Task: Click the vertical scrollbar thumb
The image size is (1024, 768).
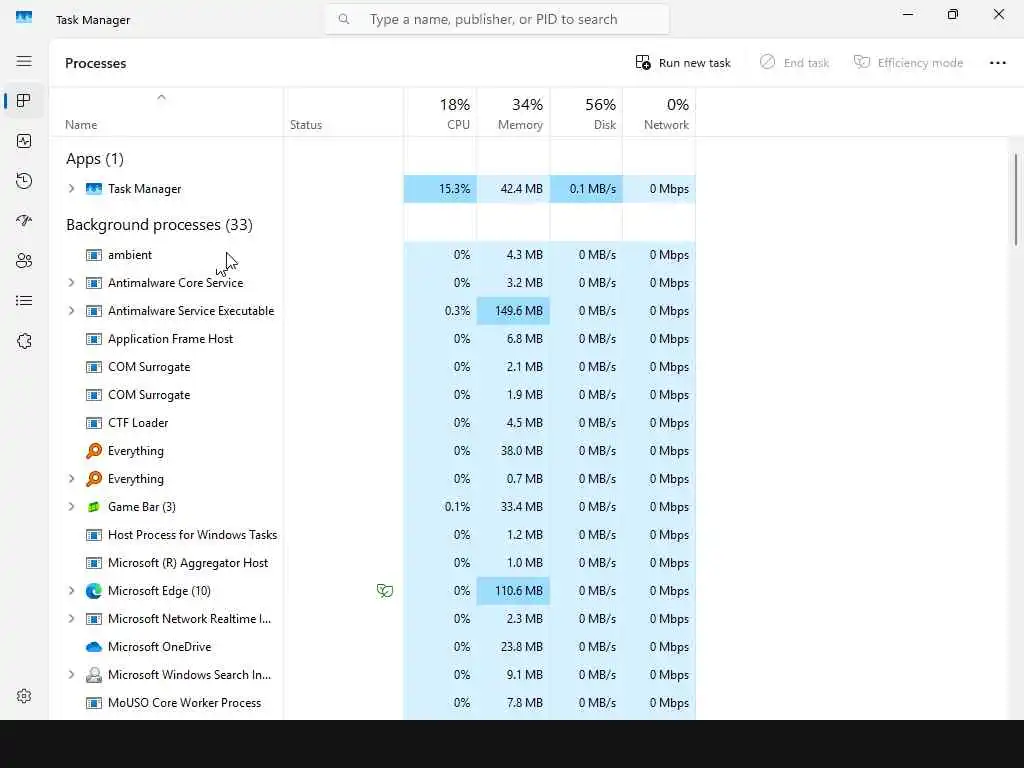Action: [x=1016, y=199]
